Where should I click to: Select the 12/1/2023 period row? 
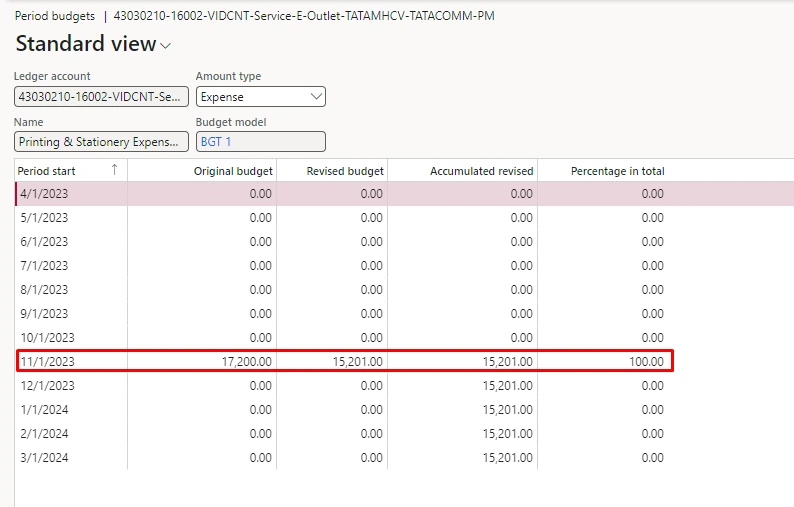point(405,385)
